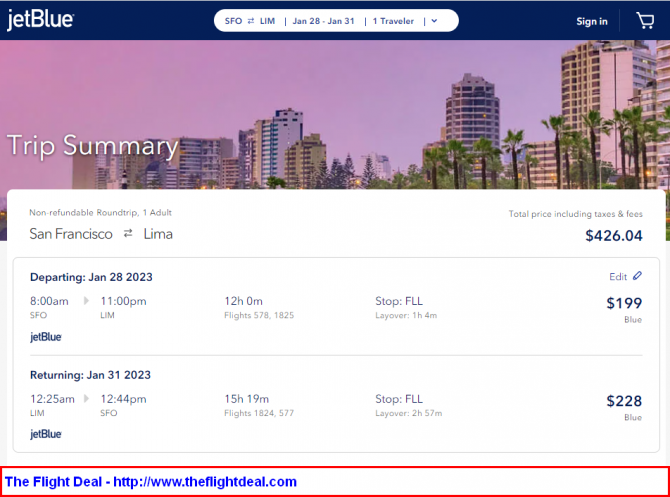Click the jetBlue logo under departing flight

(46, 337)
